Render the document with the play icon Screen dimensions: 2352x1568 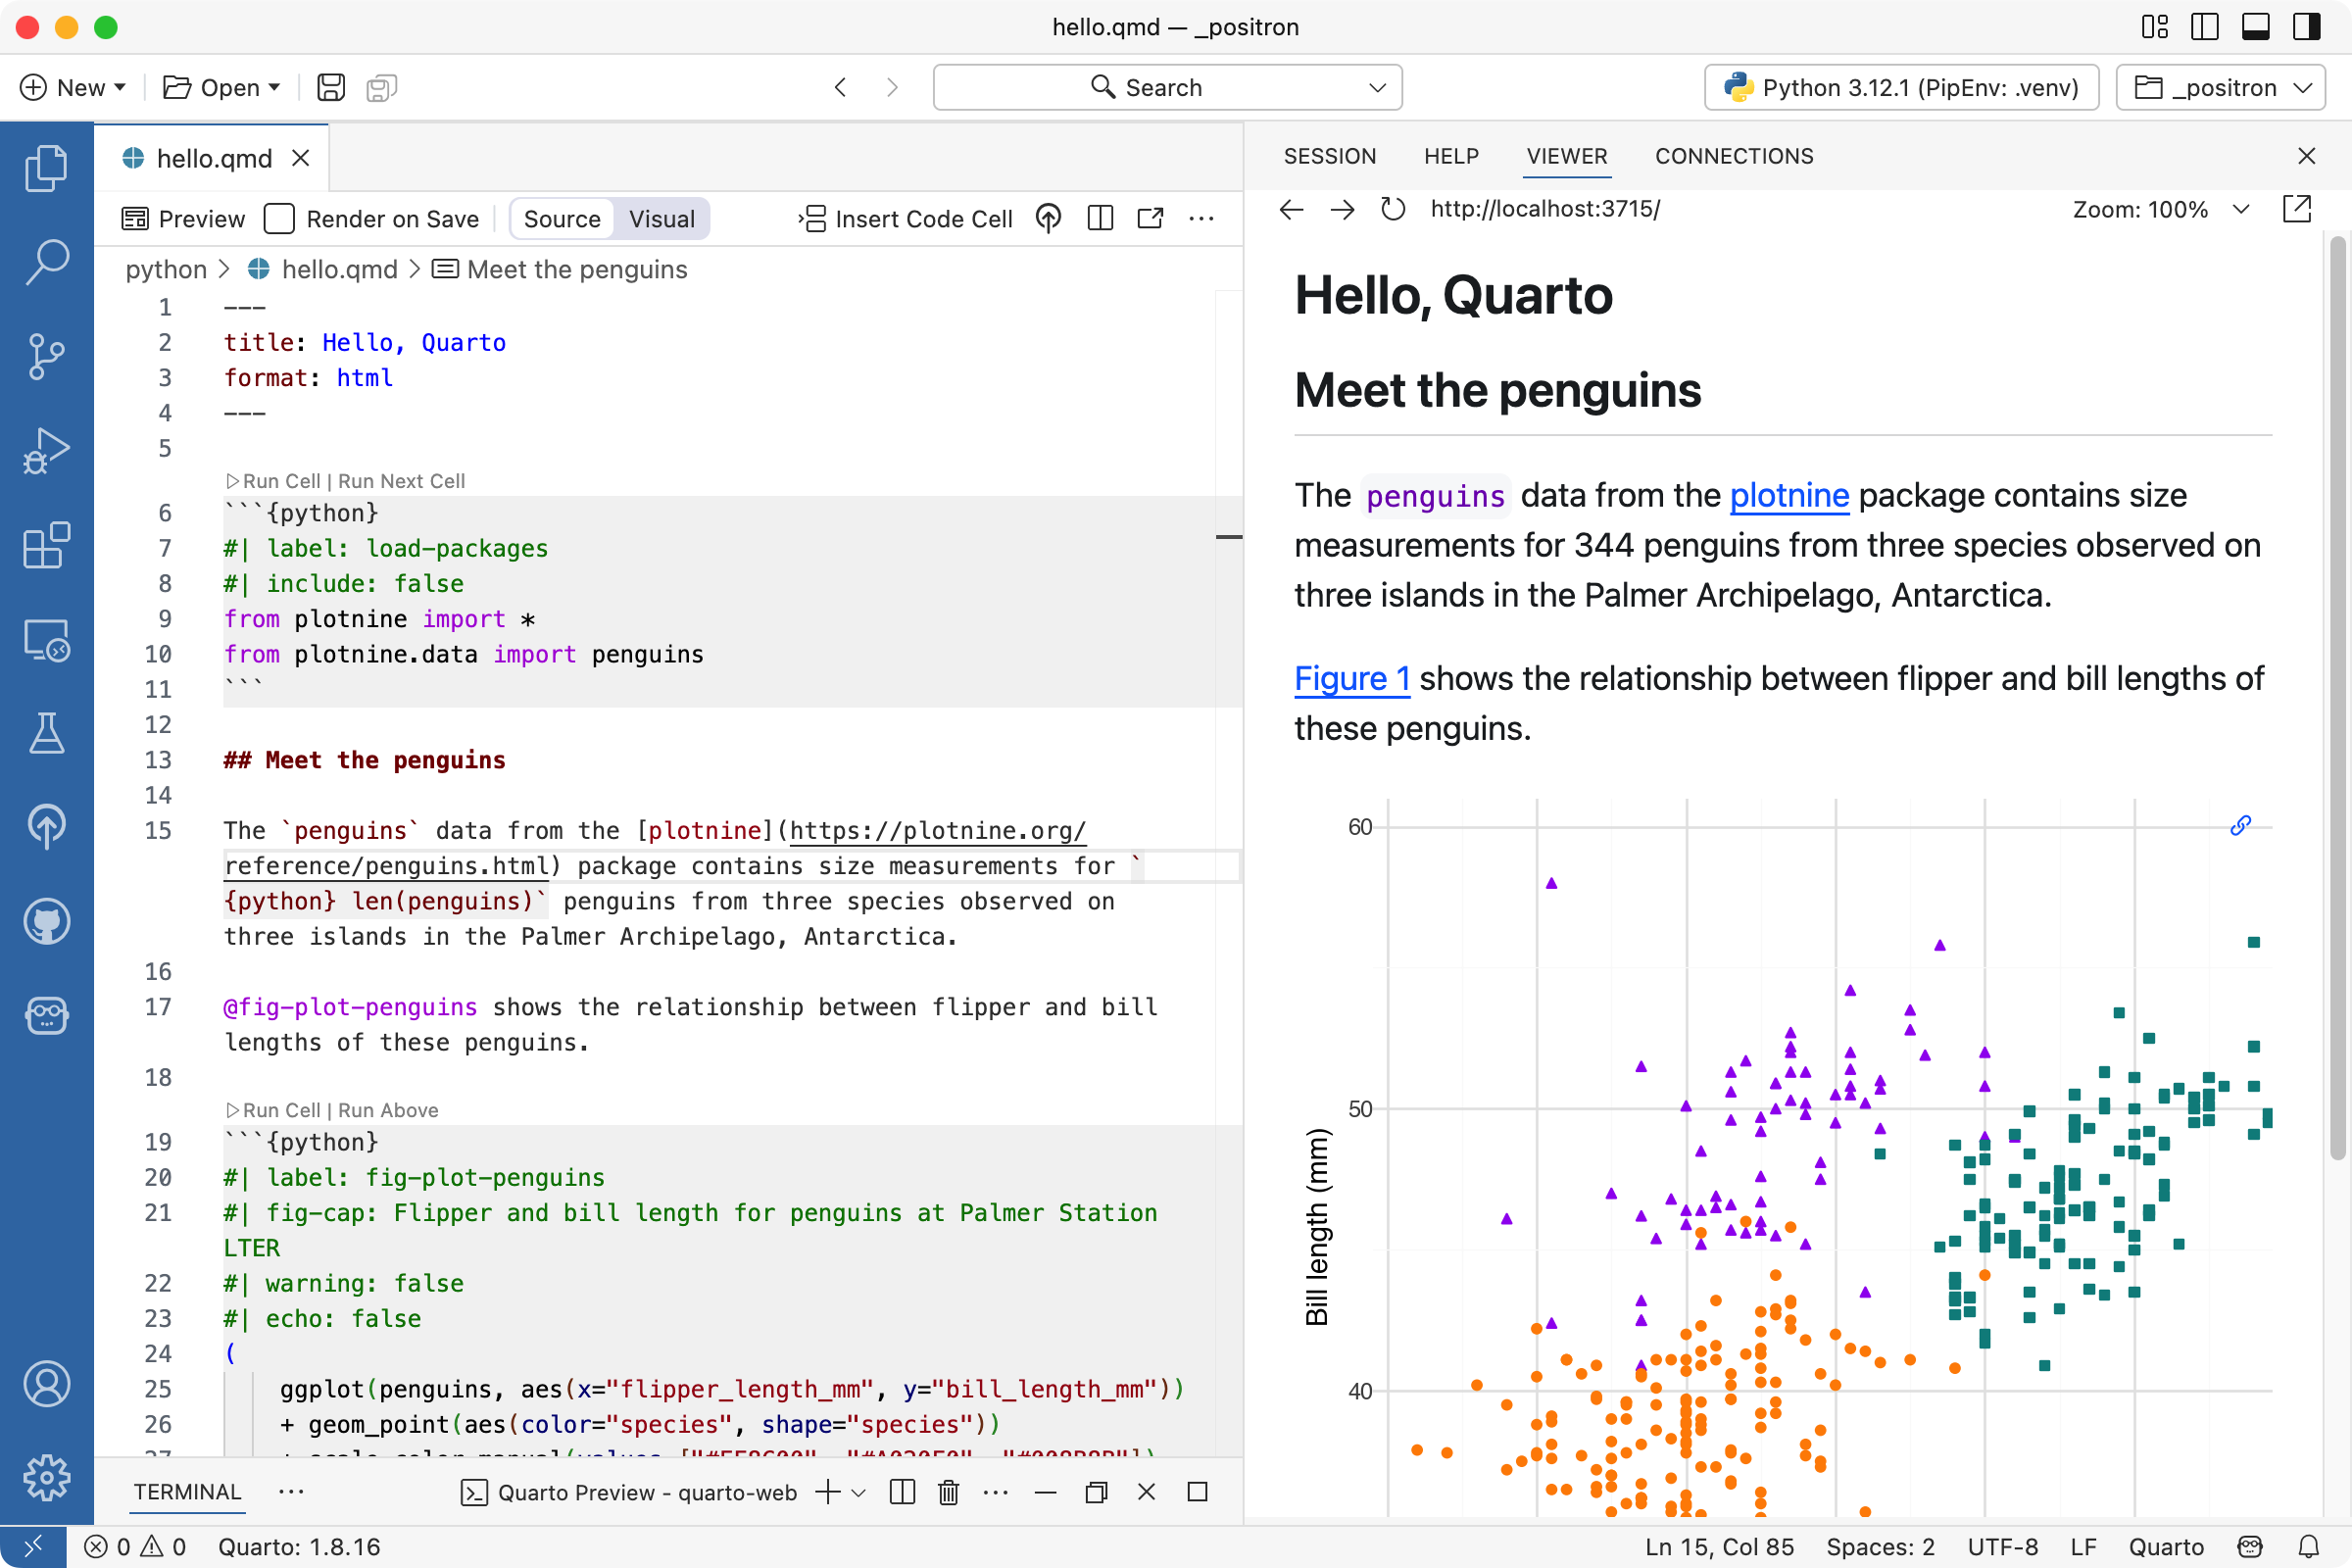(x=1048, y=218)
